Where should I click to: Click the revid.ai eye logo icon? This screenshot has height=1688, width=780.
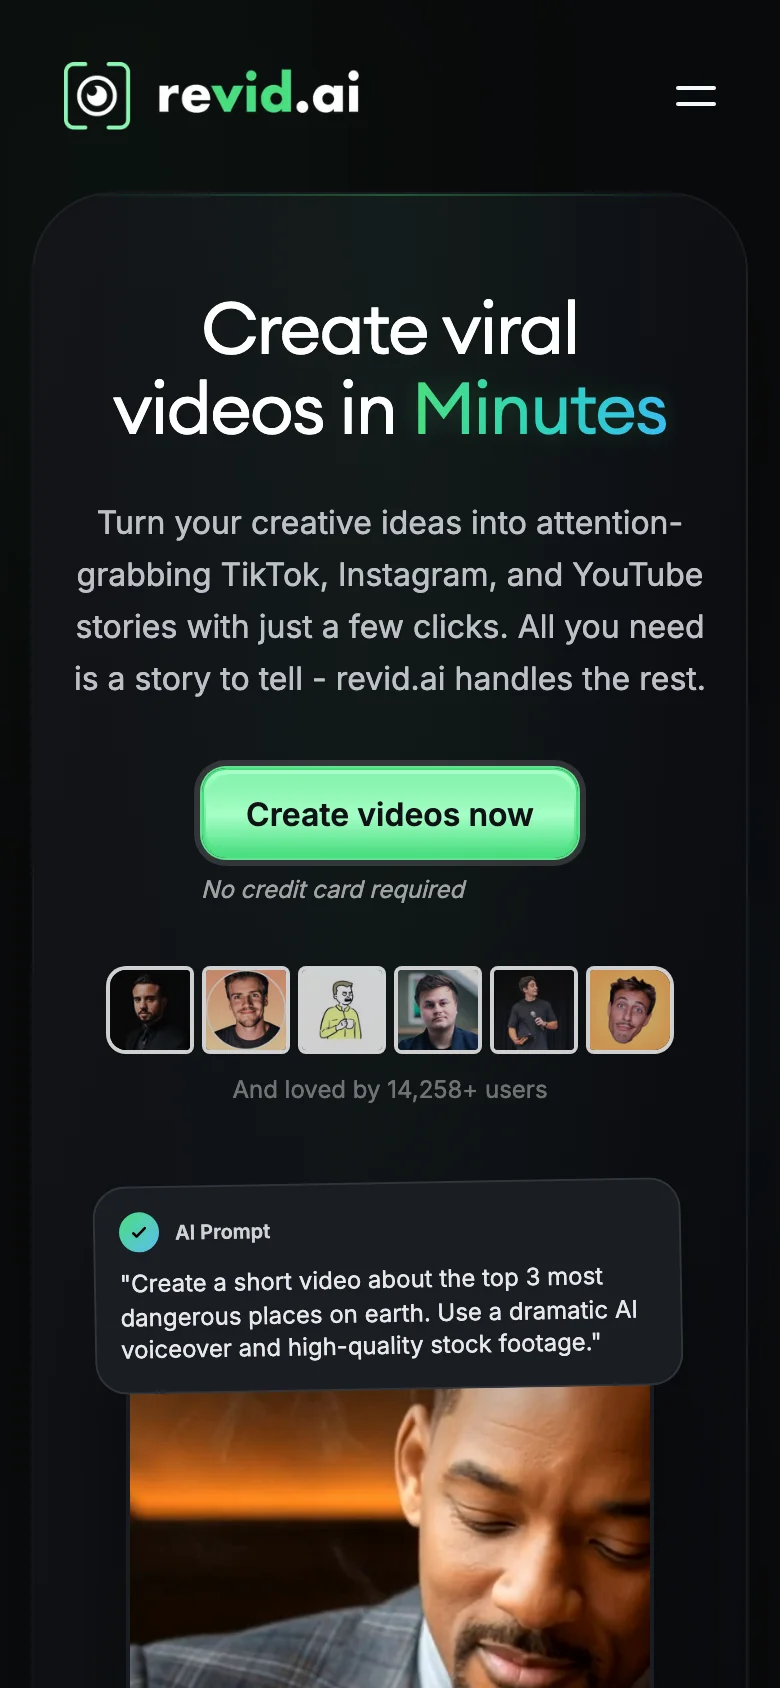click(x=97, y=96)
